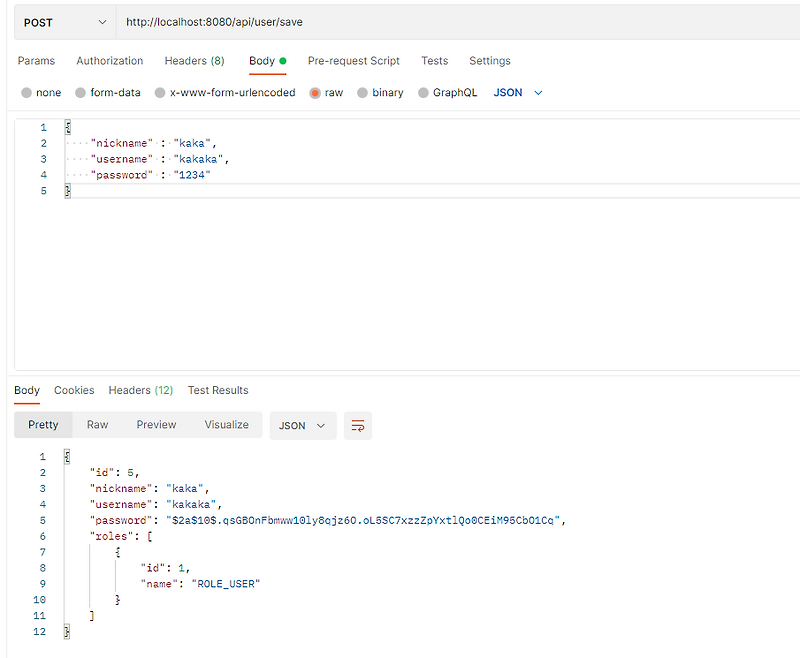The width and height of the screenshot is (800, 658).
Task: Switch to the Params tab
Action: coord(36,61)
